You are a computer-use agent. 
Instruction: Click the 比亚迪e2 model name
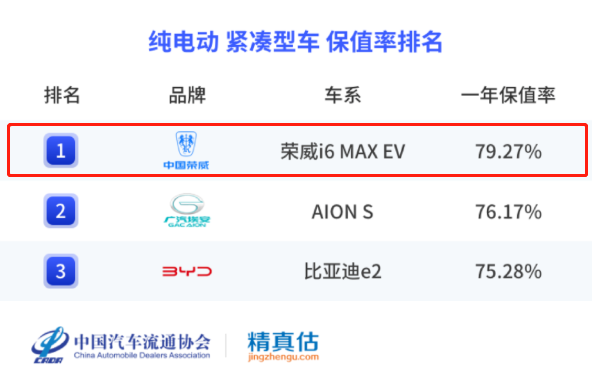point(343,271)
